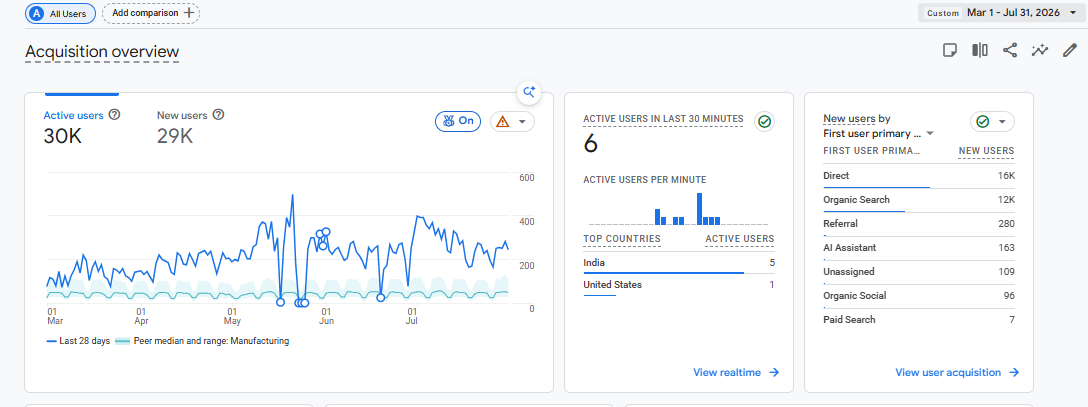This screenshot has height=407, width=1088.
Task: Toggle the benchmarking On switch
Action: point(458,121)
